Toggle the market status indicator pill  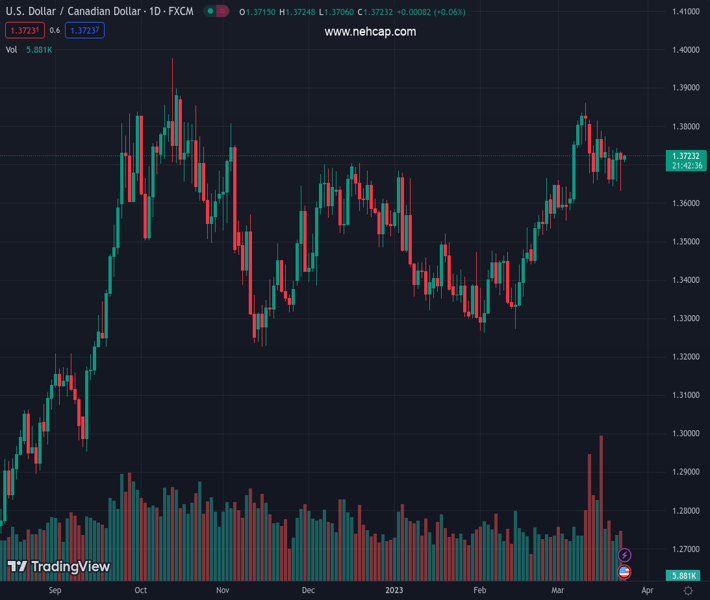click(x=216, y=12)
